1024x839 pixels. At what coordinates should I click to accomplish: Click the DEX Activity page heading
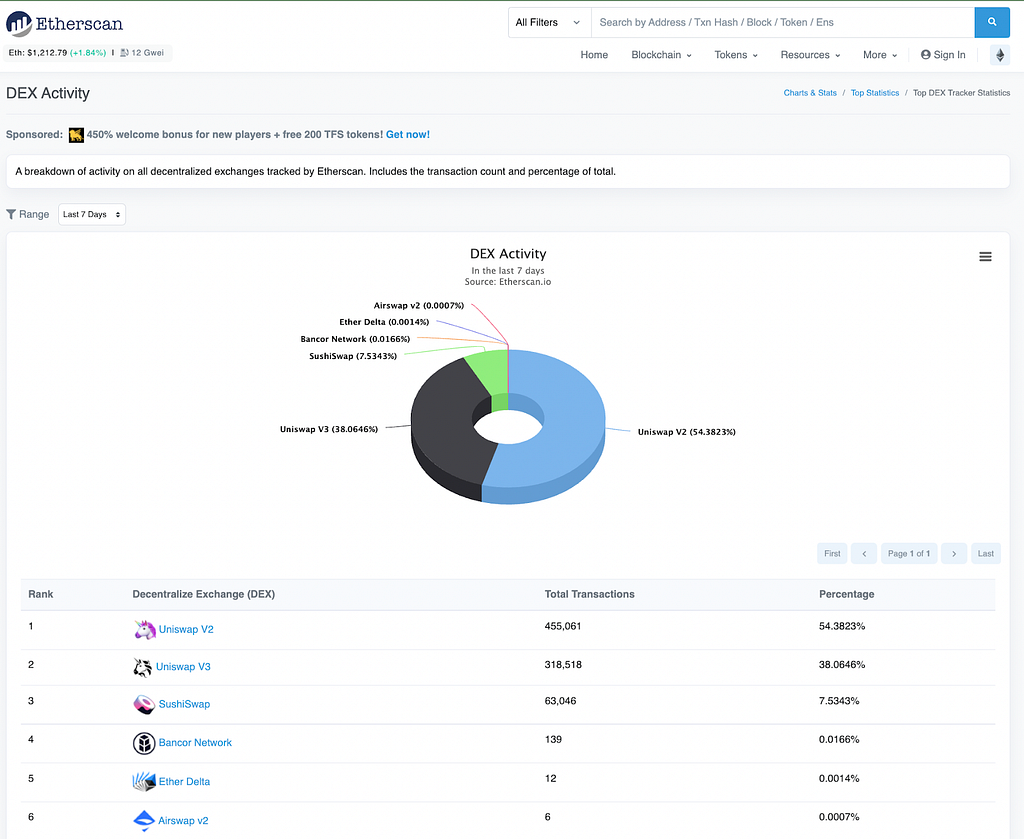[48, 93]
